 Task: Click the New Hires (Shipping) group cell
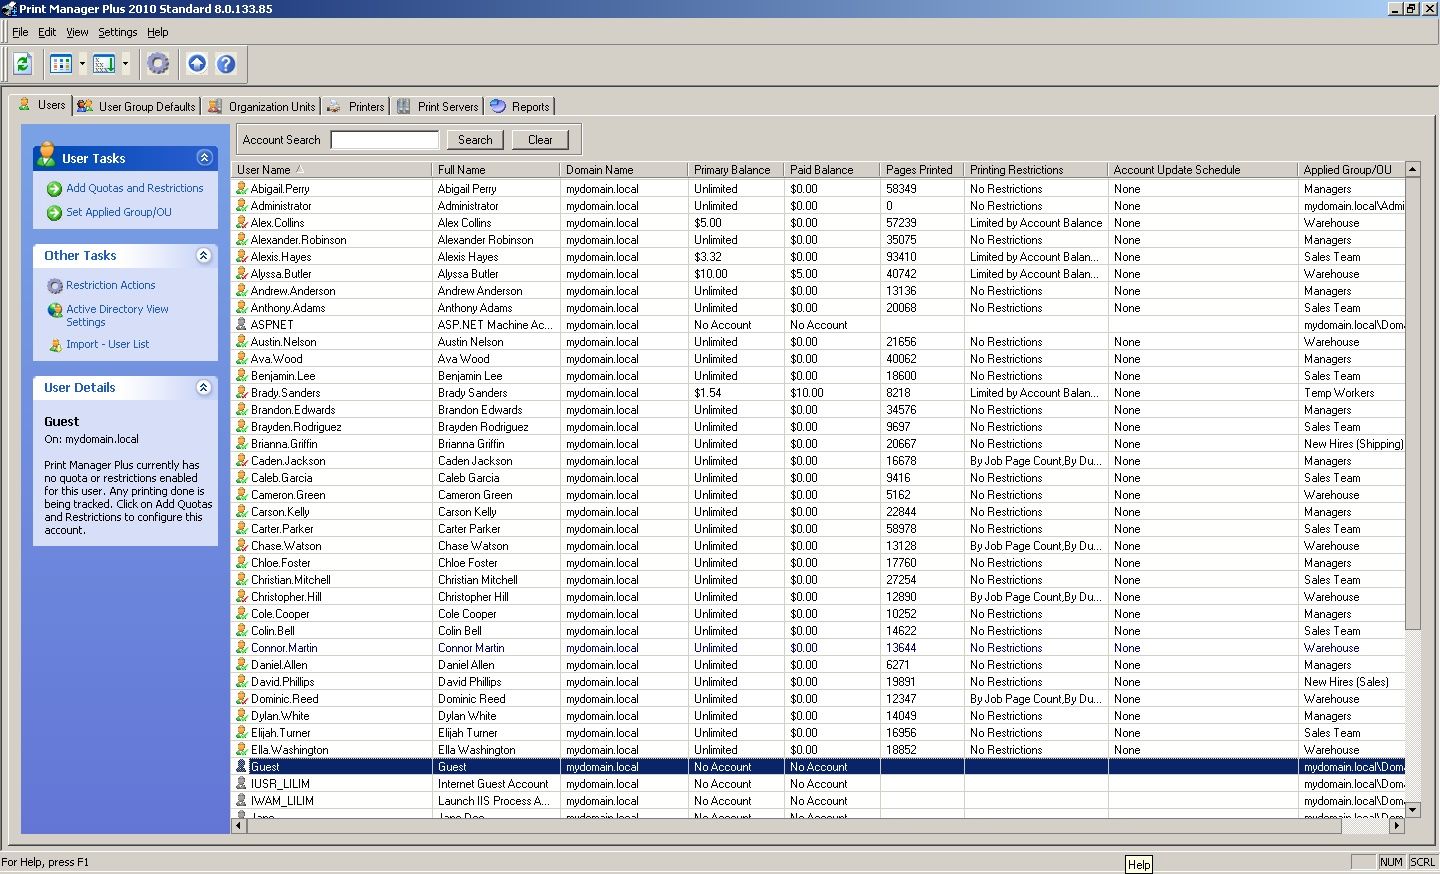click(1353, 444)
